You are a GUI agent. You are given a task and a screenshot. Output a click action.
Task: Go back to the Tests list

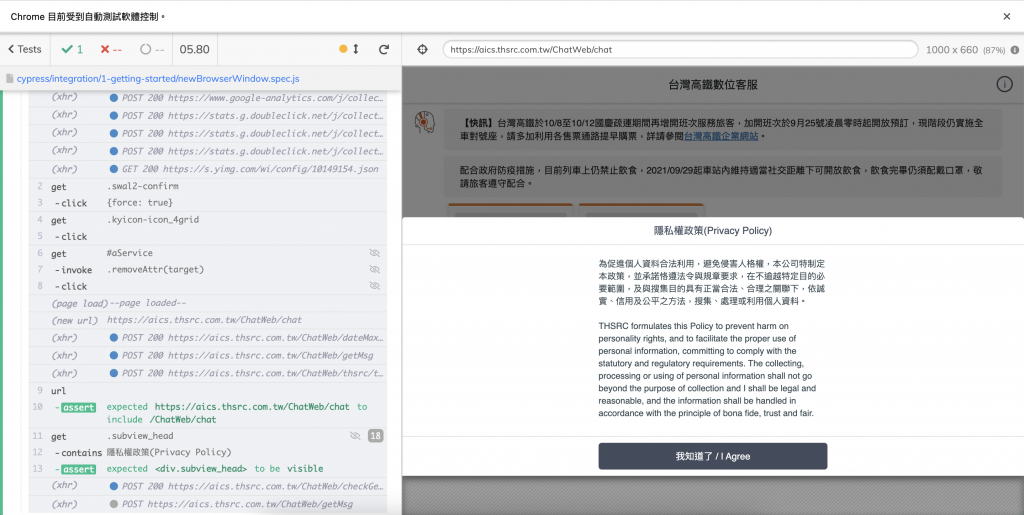coord(25,50)
